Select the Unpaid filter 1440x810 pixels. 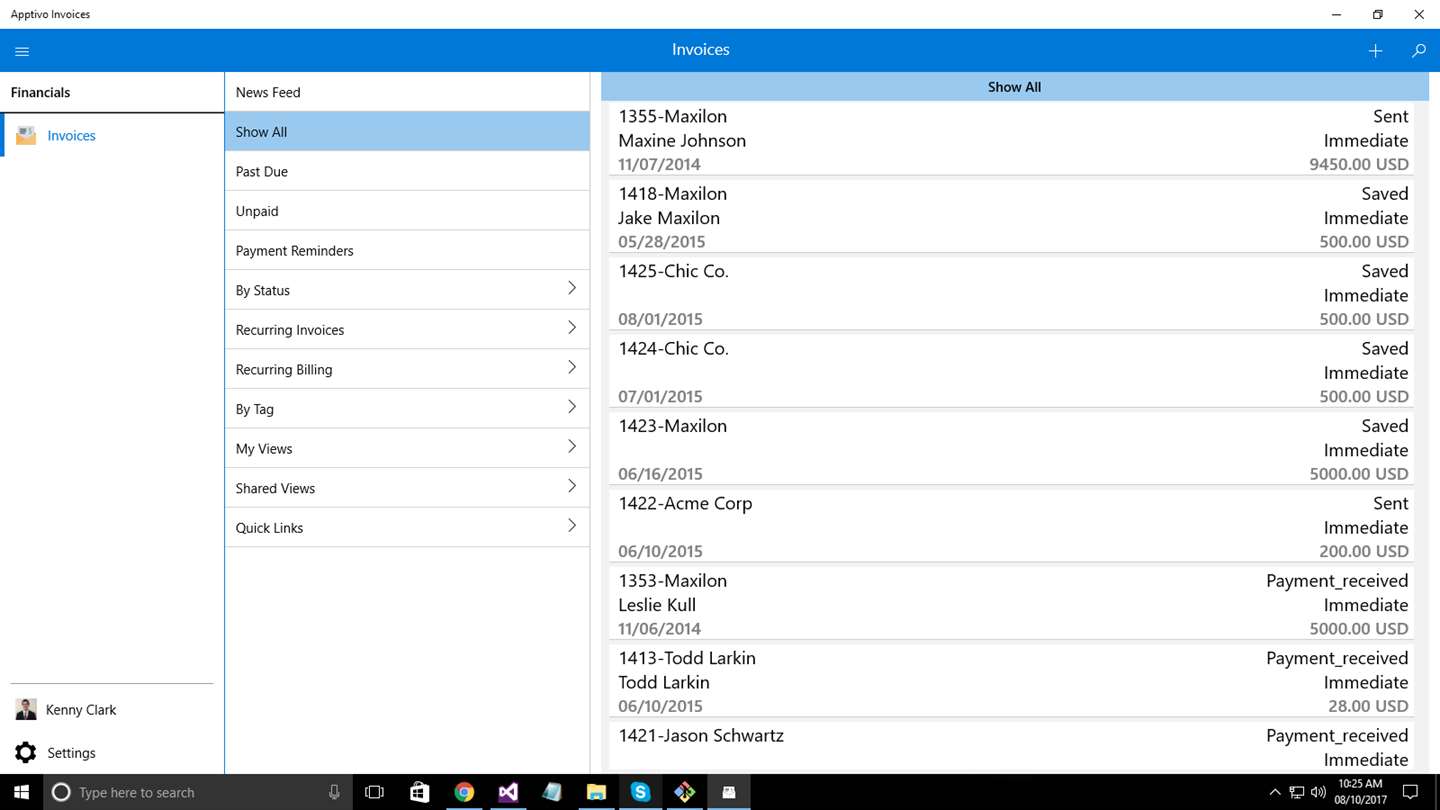pyautogui.click(x=407, y=211)
